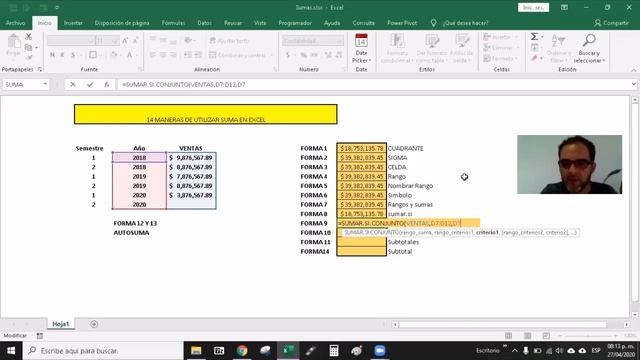Switch to the Fórmulas tab

(x=173, y=23)
